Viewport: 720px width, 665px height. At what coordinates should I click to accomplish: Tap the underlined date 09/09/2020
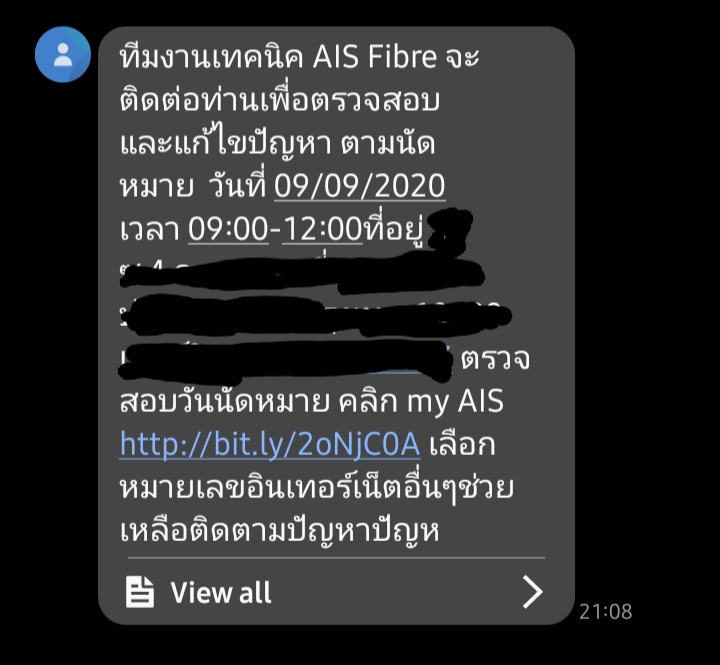(x=360, y=186)
